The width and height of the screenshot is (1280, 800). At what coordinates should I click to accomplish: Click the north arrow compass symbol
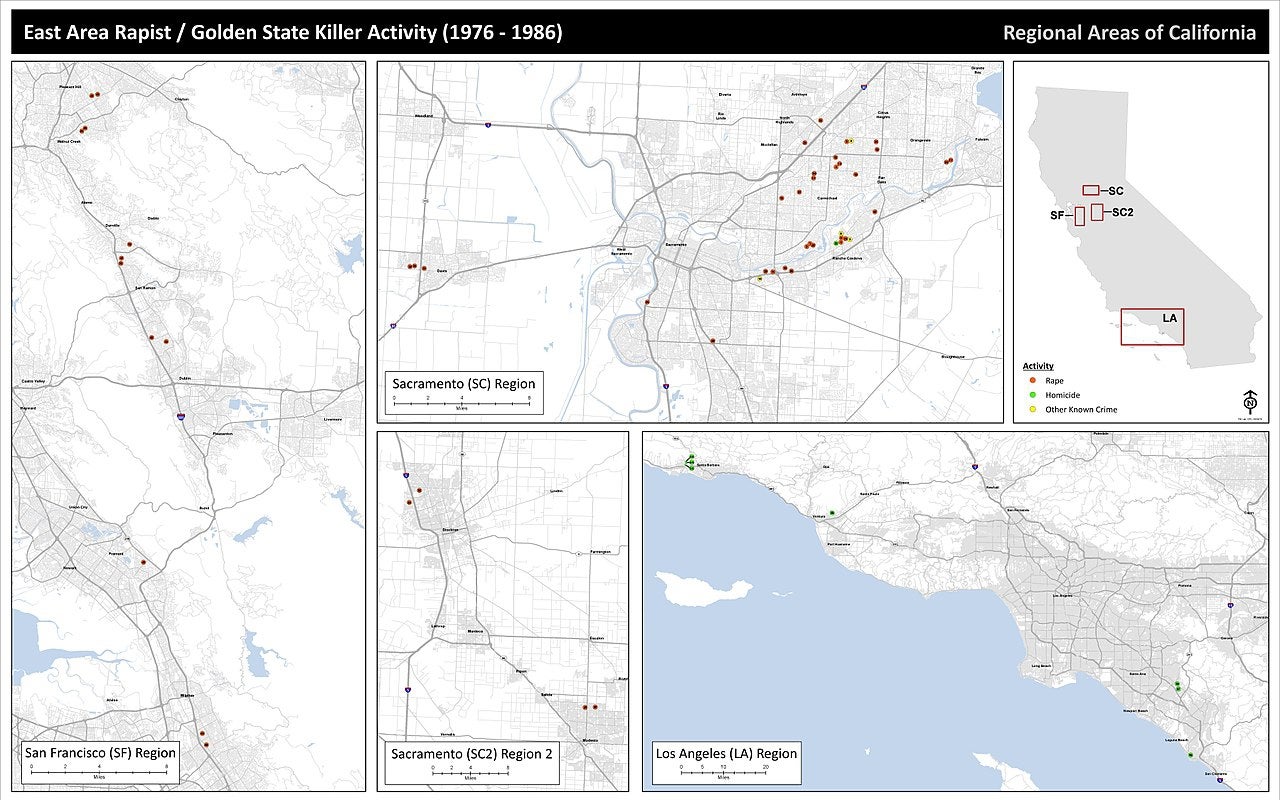[1250, 402]
